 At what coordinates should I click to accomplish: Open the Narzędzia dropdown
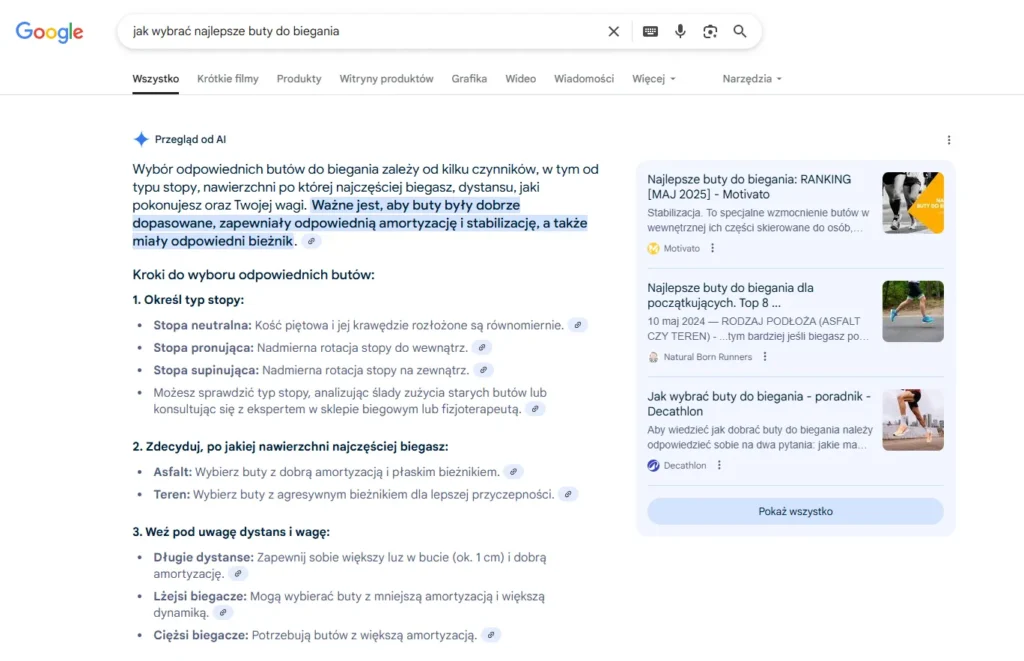pos(752,79)
